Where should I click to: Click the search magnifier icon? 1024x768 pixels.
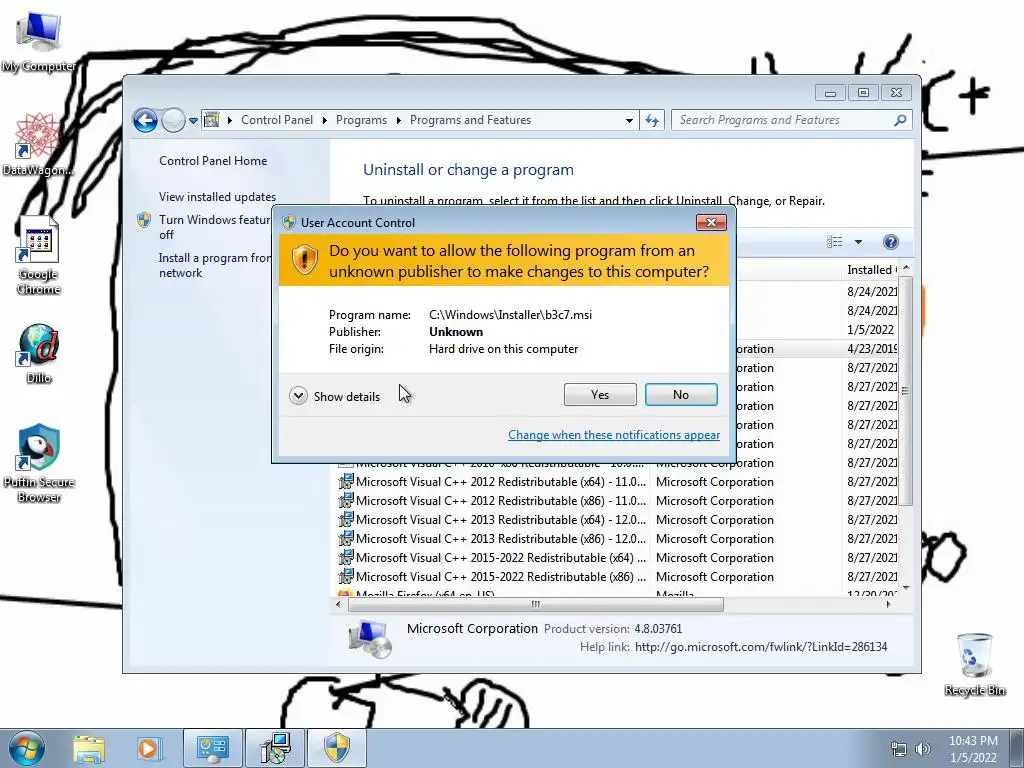(x=901, y=120)
